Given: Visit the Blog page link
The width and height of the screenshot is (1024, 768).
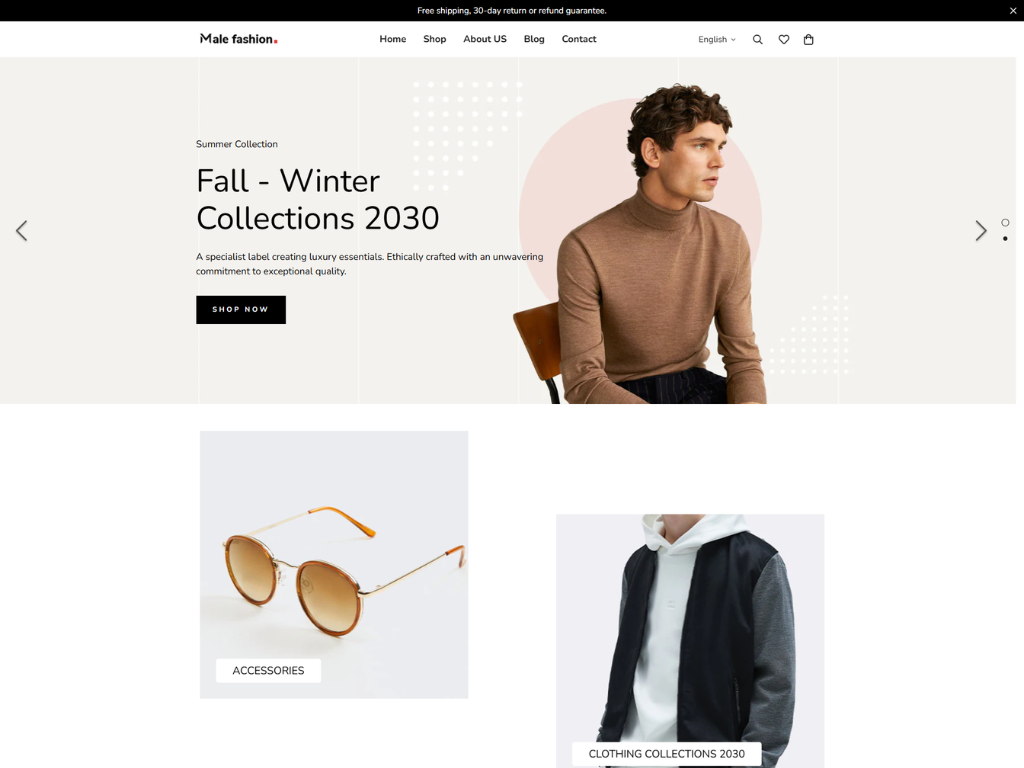Looking at the screenshot, I should tap(534, 39).
